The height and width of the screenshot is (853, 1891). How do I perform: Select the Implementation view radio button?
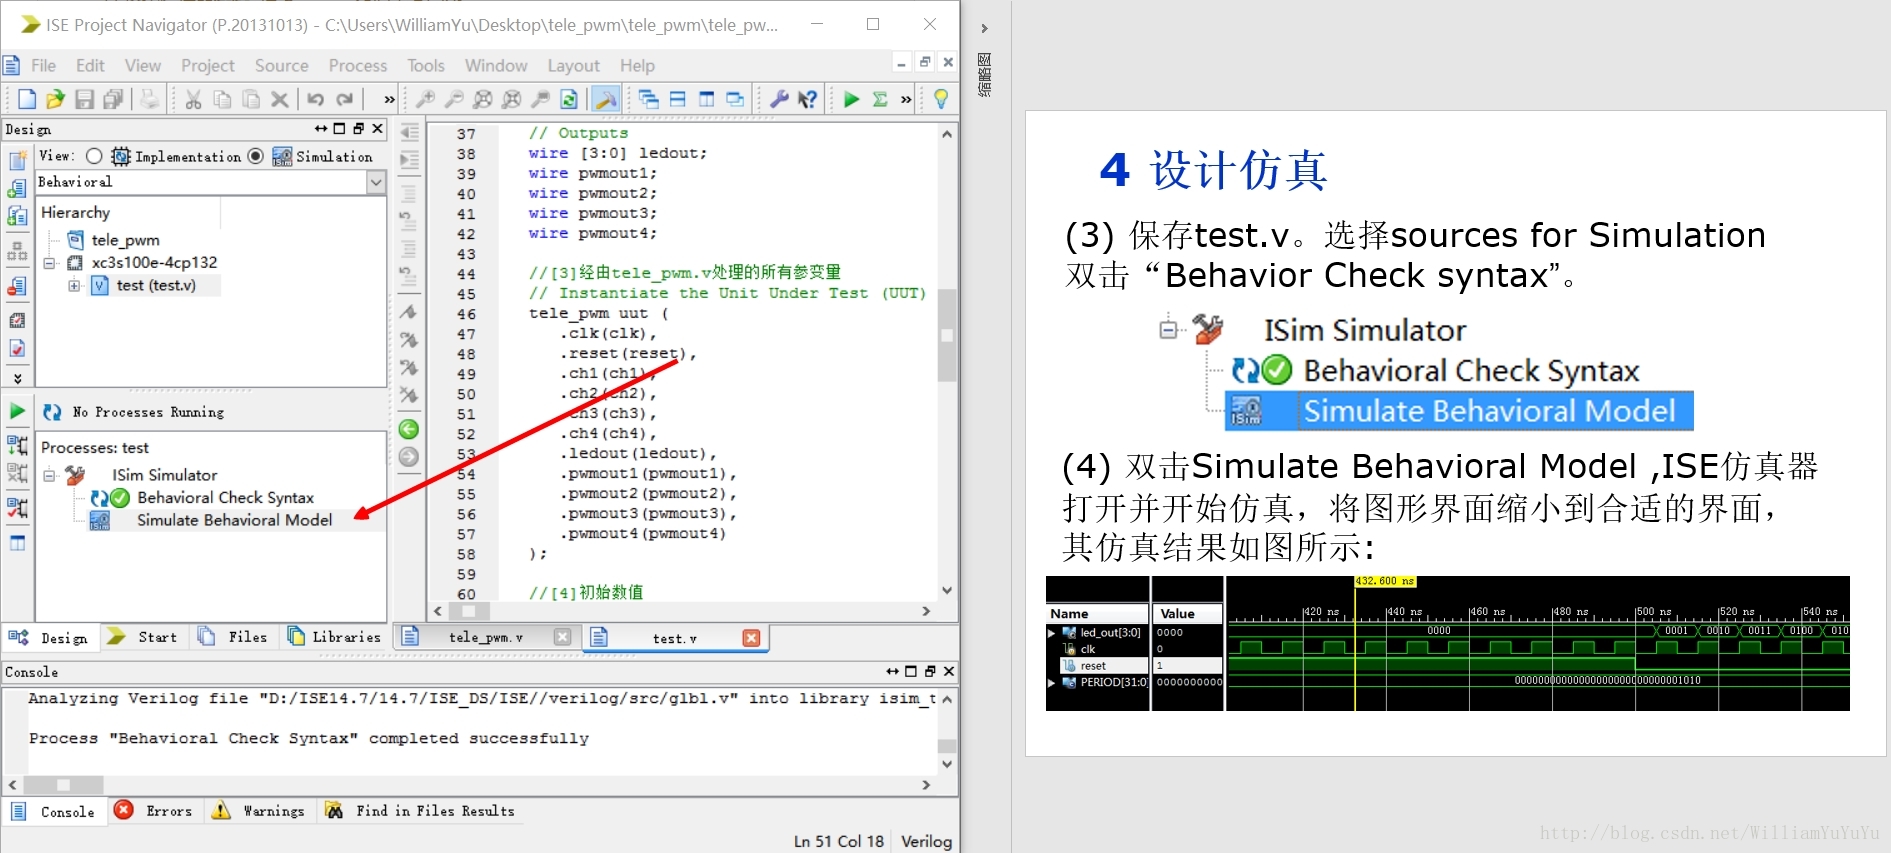[94, 156]
